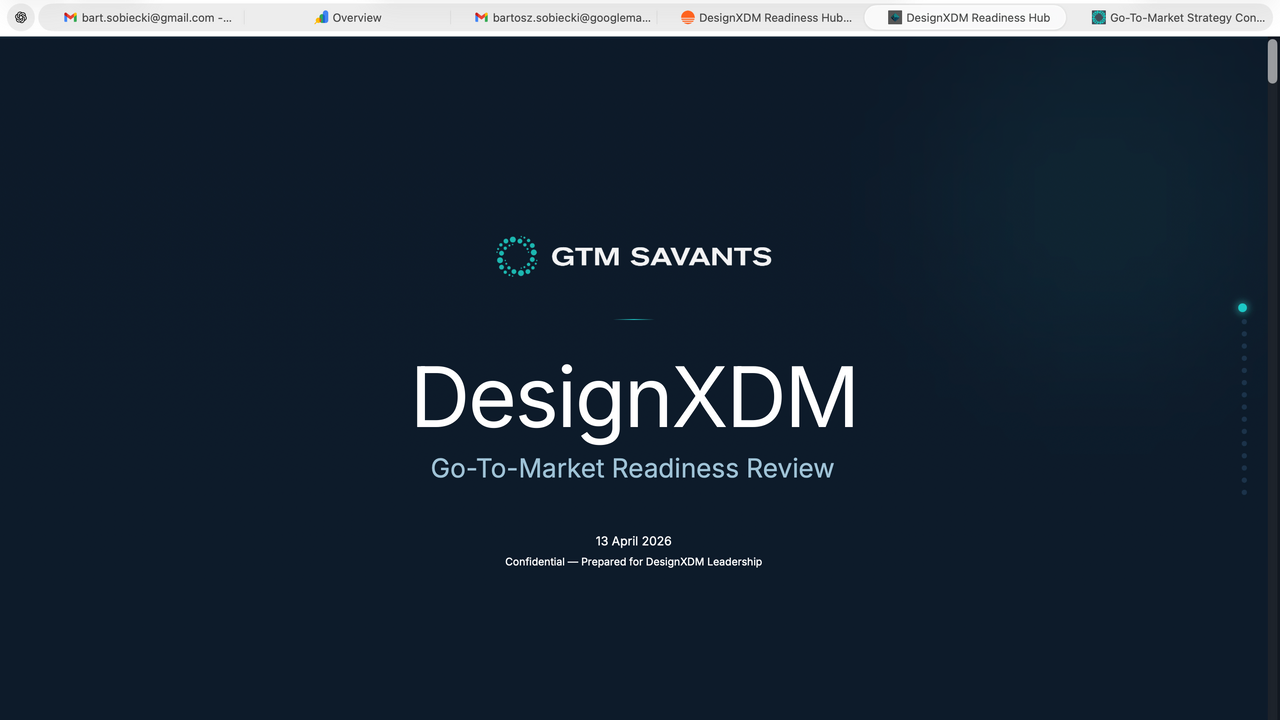Click Confidential — Prepared for DesignXDM Leadership text

pos(634,562)
